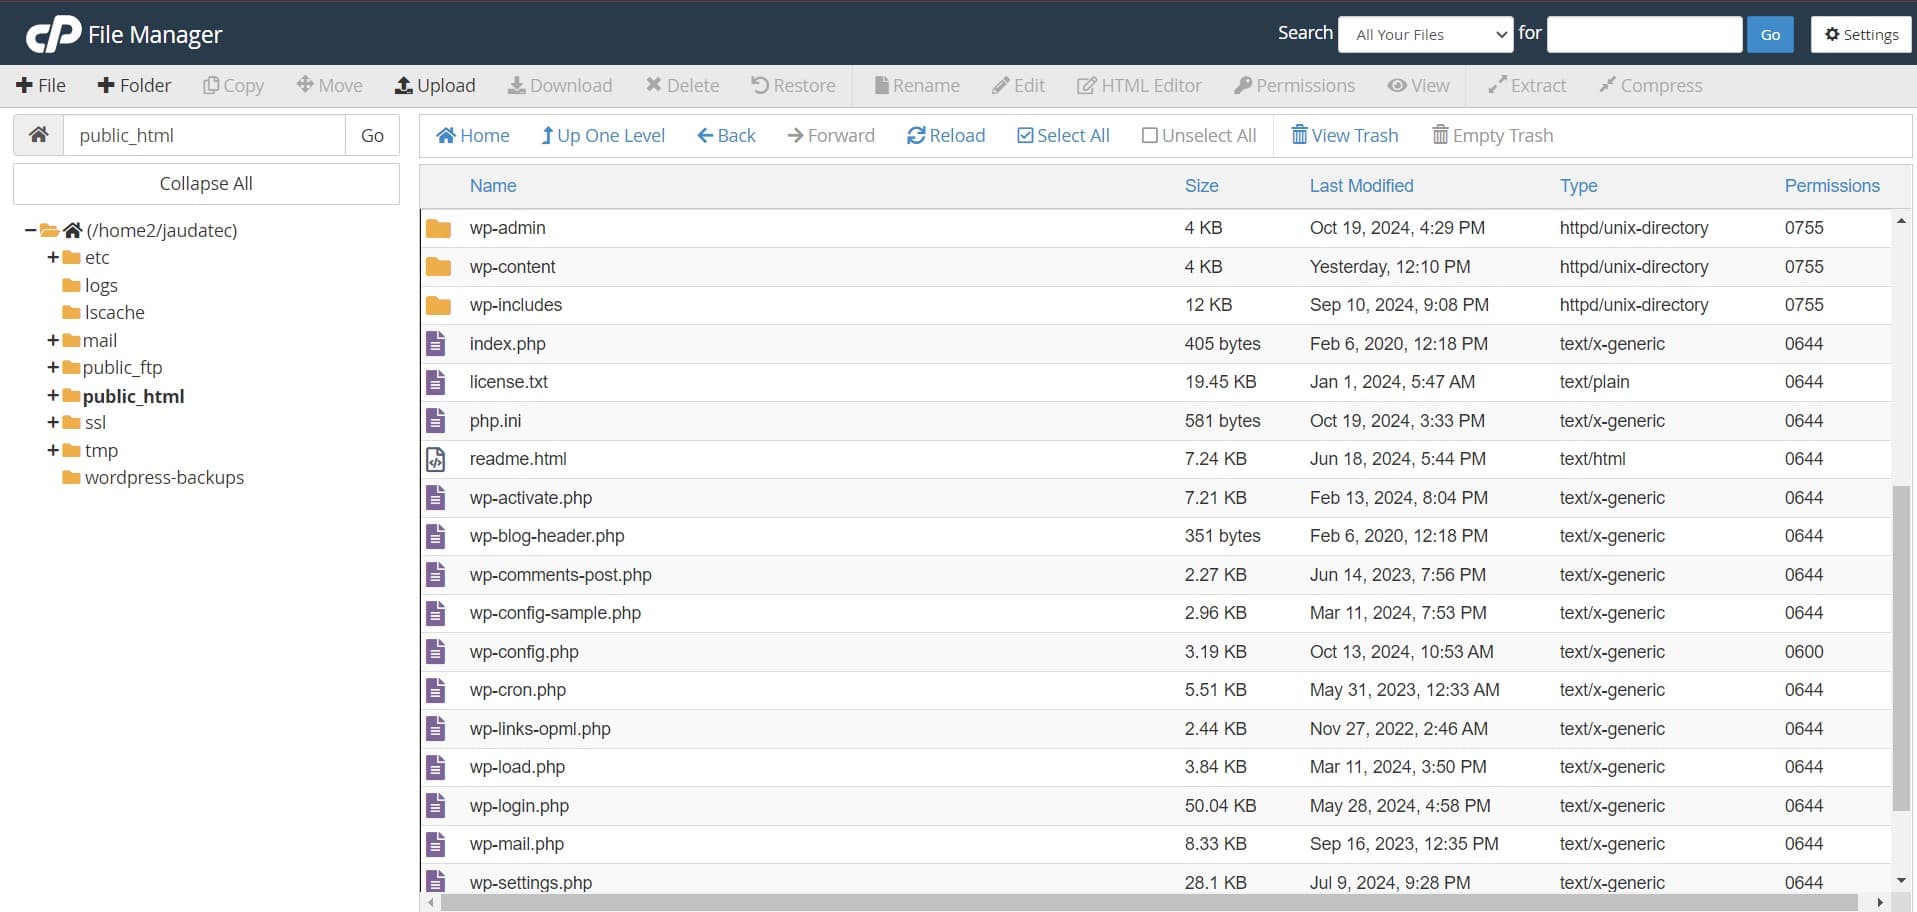This screenshot has width=1917, height=912.
Task: Reload the file listing
Action: click(946, 135)
